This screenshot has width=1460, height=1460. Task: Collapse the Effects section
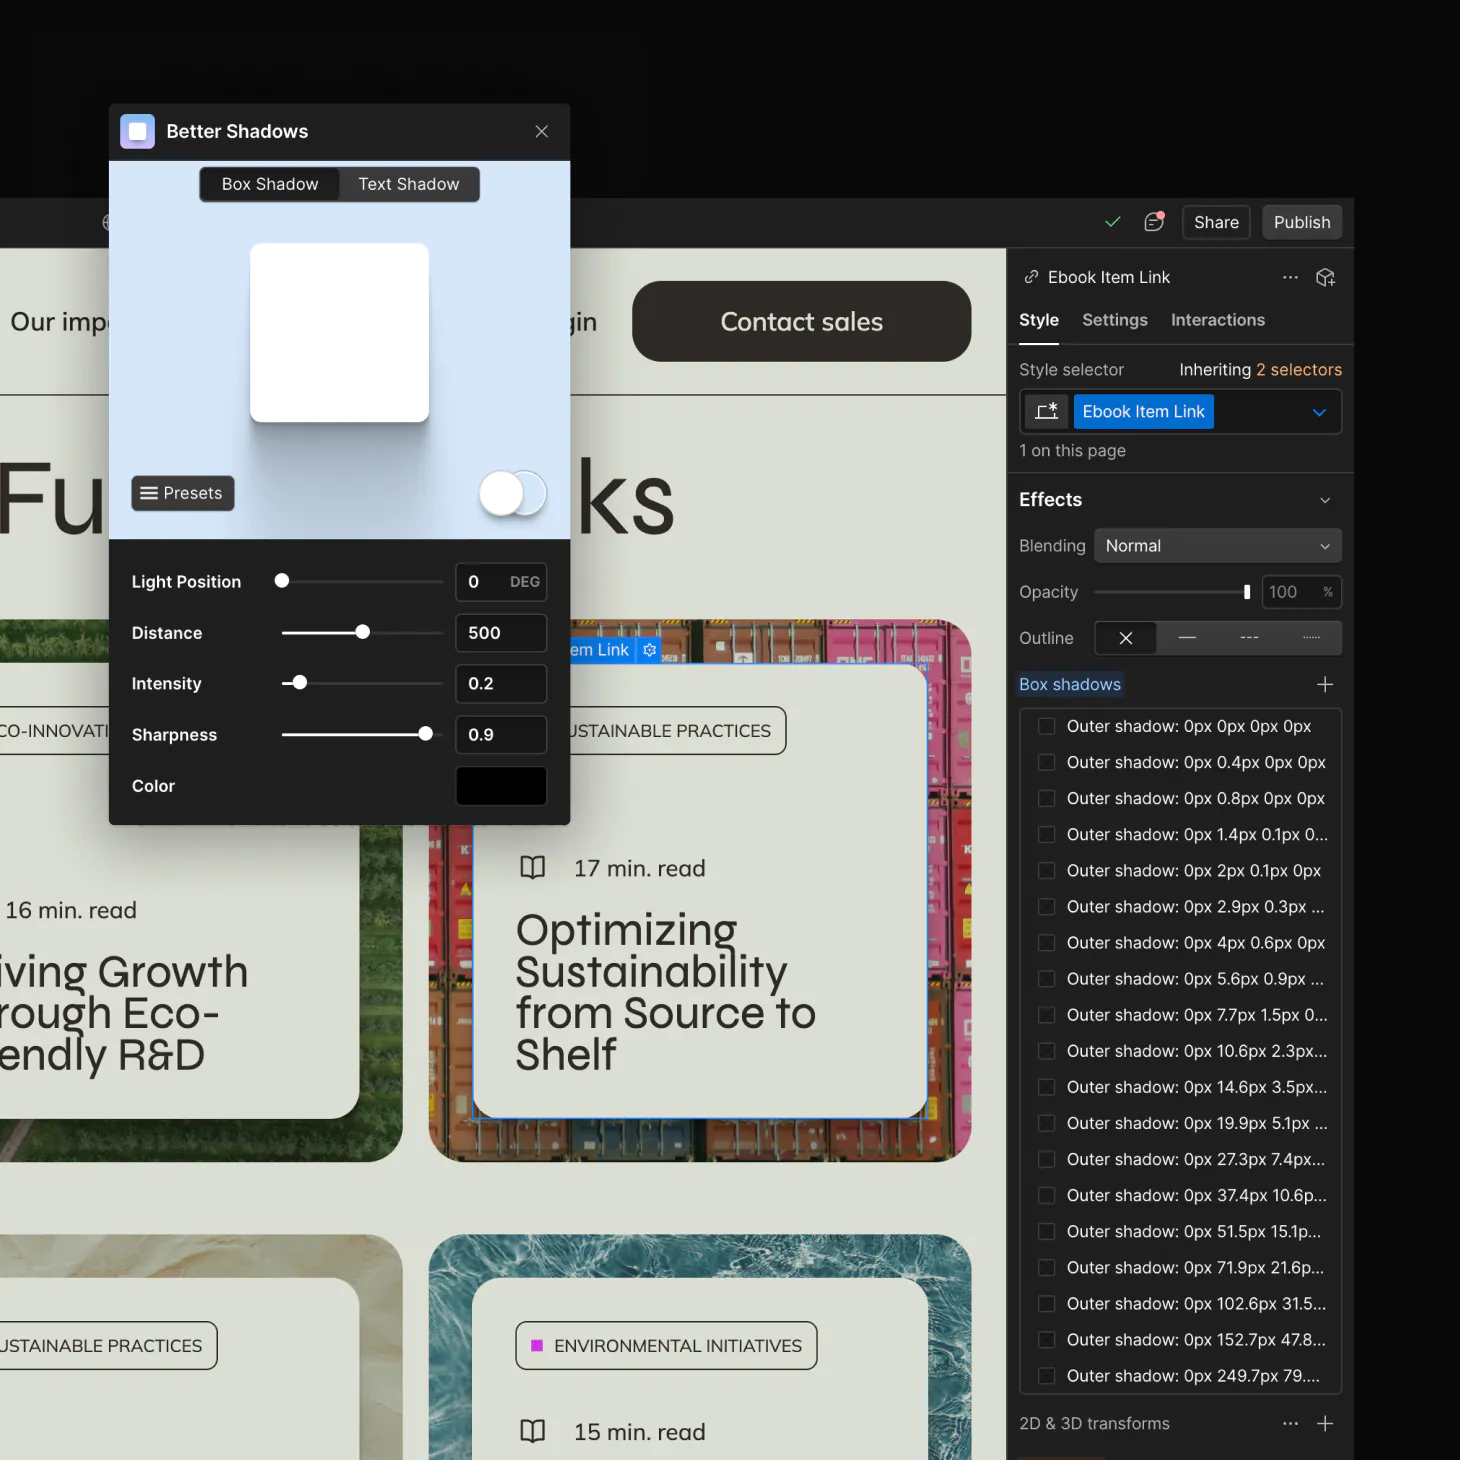pyautogui.click(x=1325, y=500)
